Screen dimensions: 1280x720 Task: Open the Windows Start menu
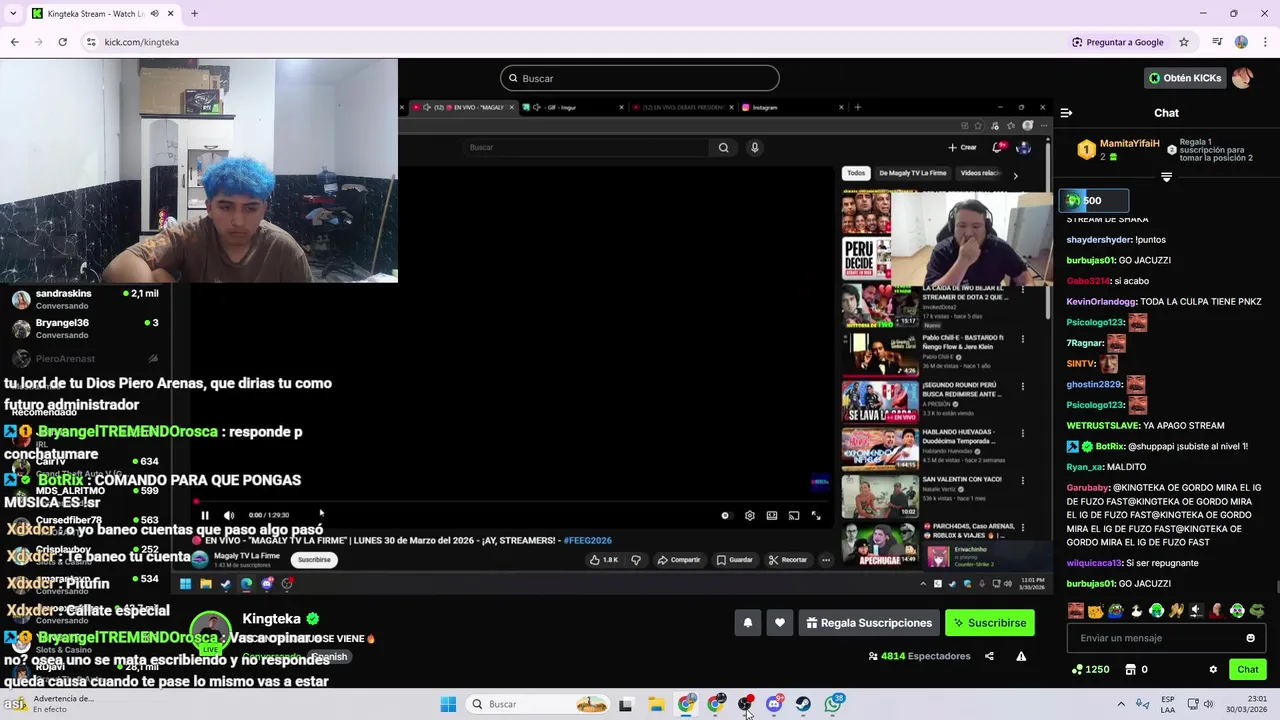point(448,704)
